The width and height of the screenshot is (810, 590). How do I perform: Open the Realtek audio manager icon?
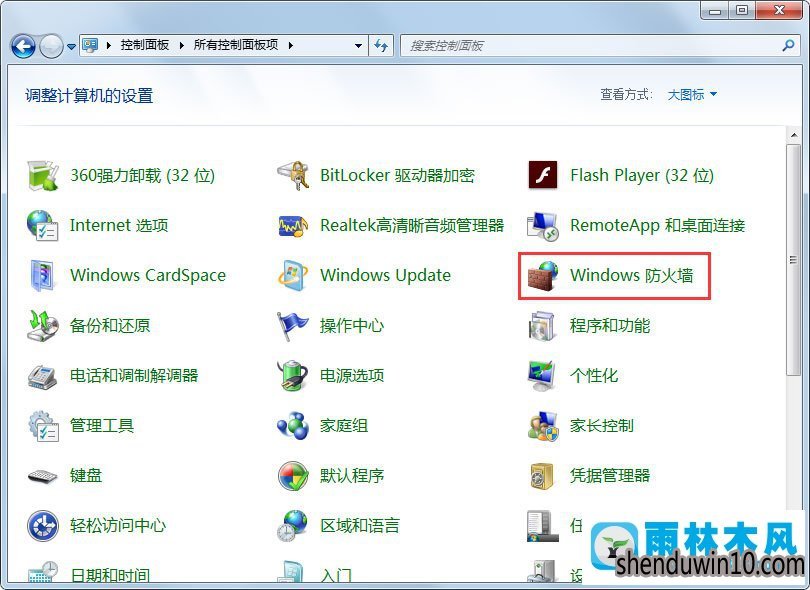(293, 226)
